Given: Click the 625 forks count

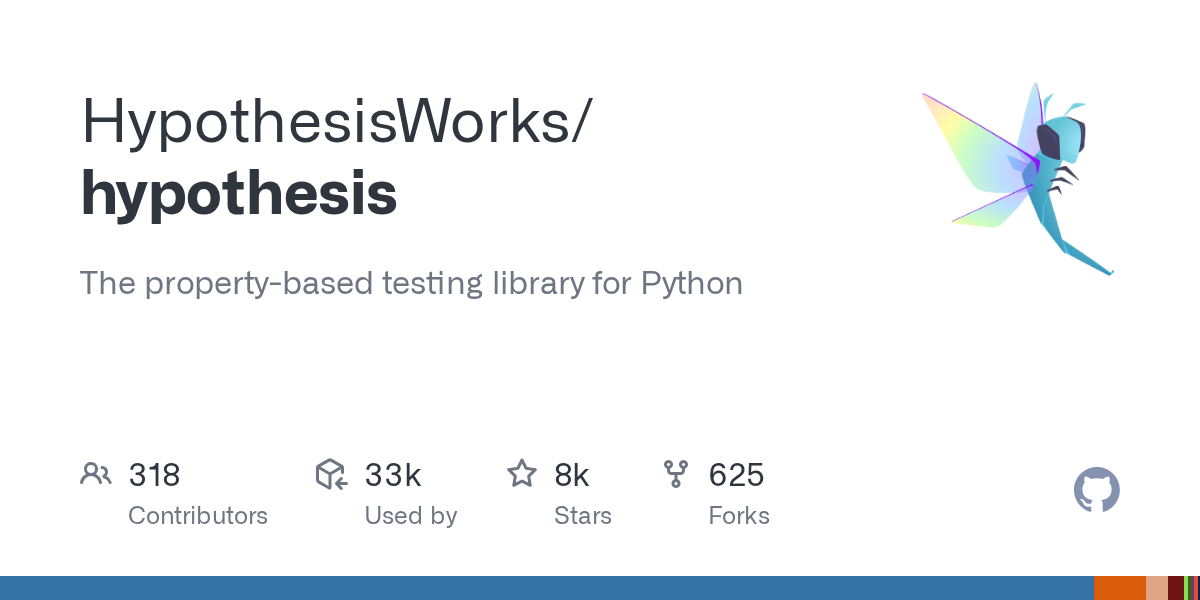Looking at the screenshot, I should click(x=736, y=474).
